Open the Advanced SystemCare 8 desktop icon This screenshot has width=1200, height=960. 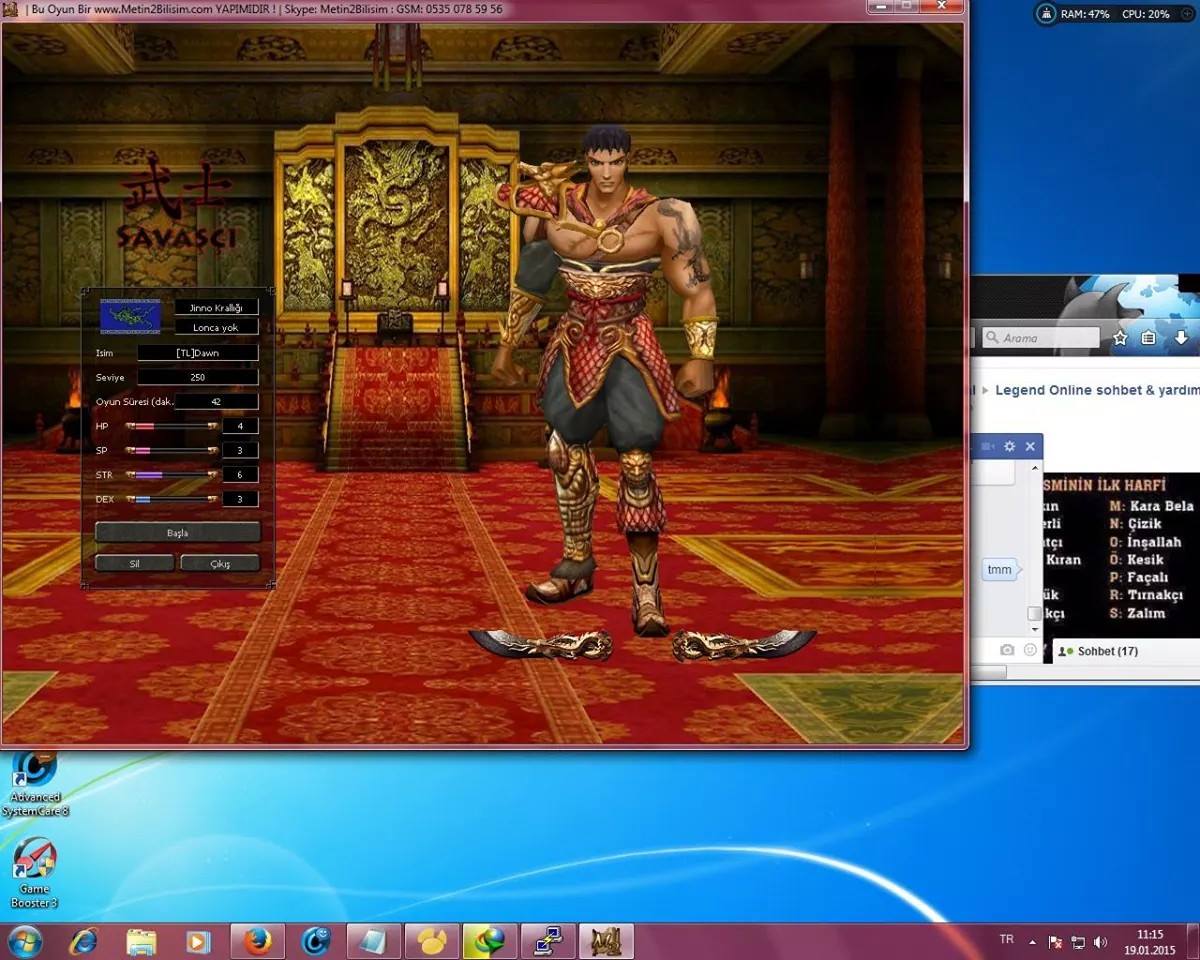(x=35, y=782)
